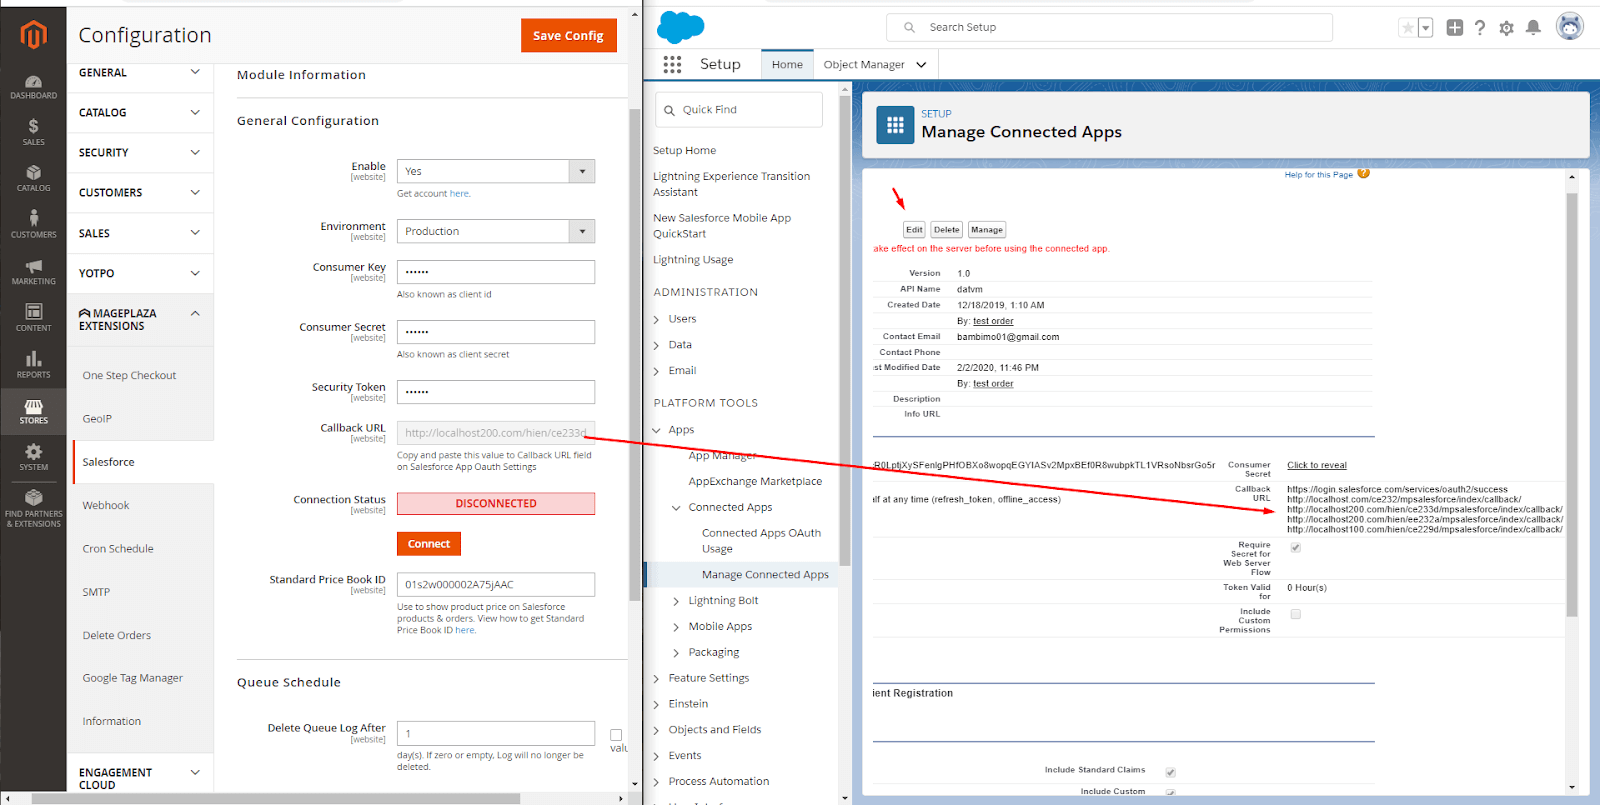
Task: Click the Salesforce cloud logo
Action: (x=681, y=27)
